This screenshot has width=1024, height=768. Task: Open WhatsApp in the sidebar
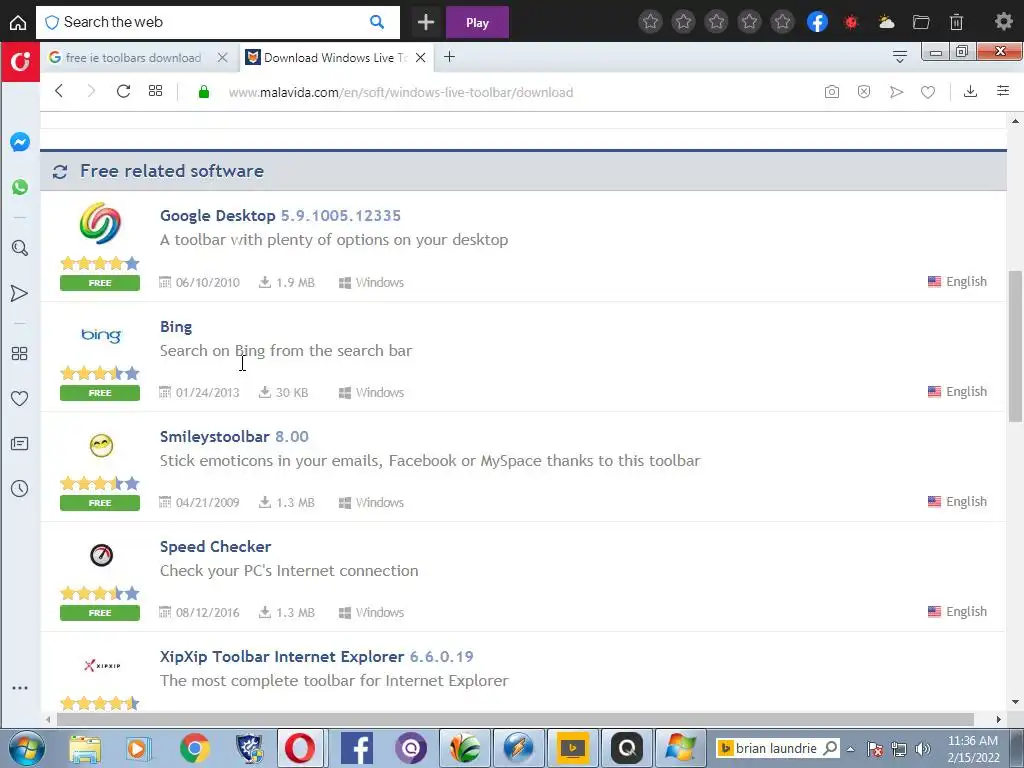(20, 187)
